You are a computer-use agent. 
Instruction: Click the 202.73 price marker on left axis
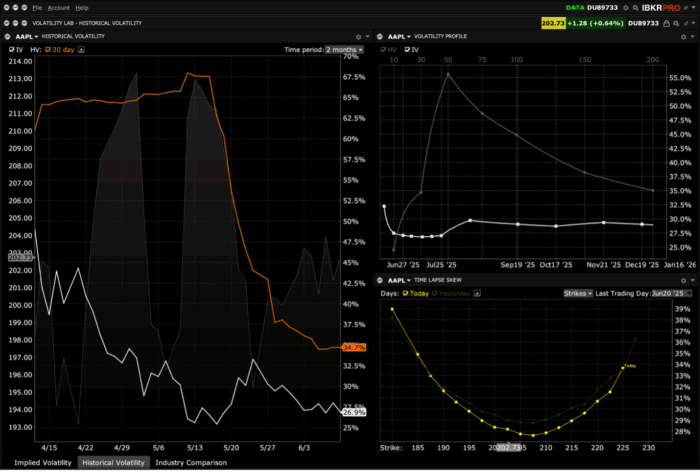click(20, 258)
